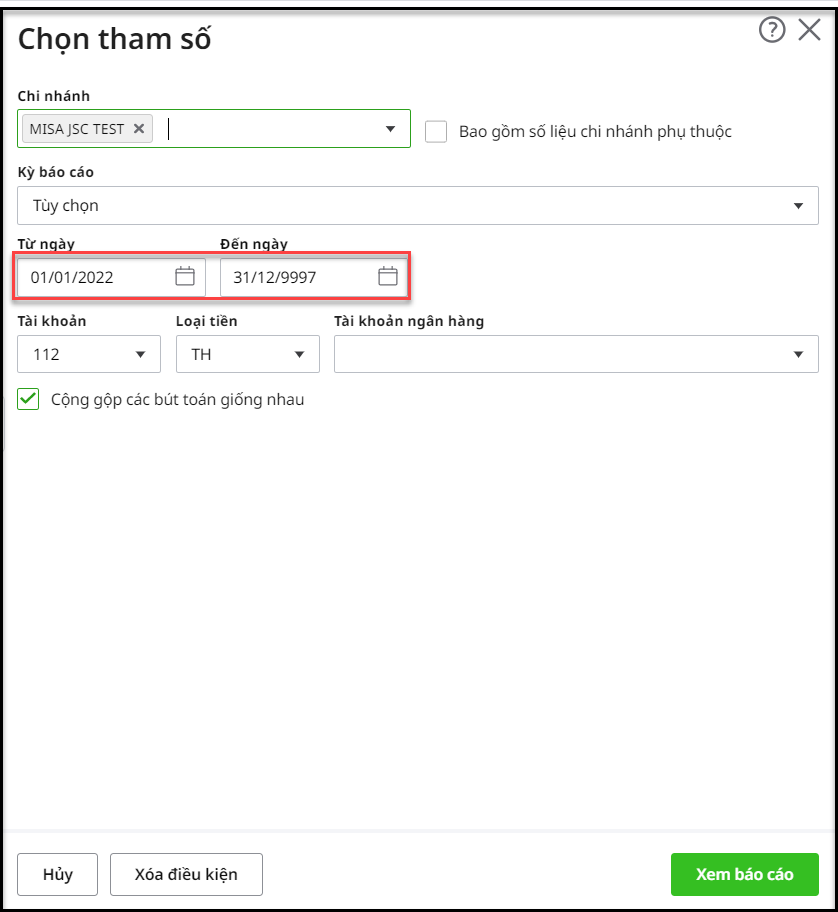Remove the MISA JSC TEST branch tag

coord(139,129)
